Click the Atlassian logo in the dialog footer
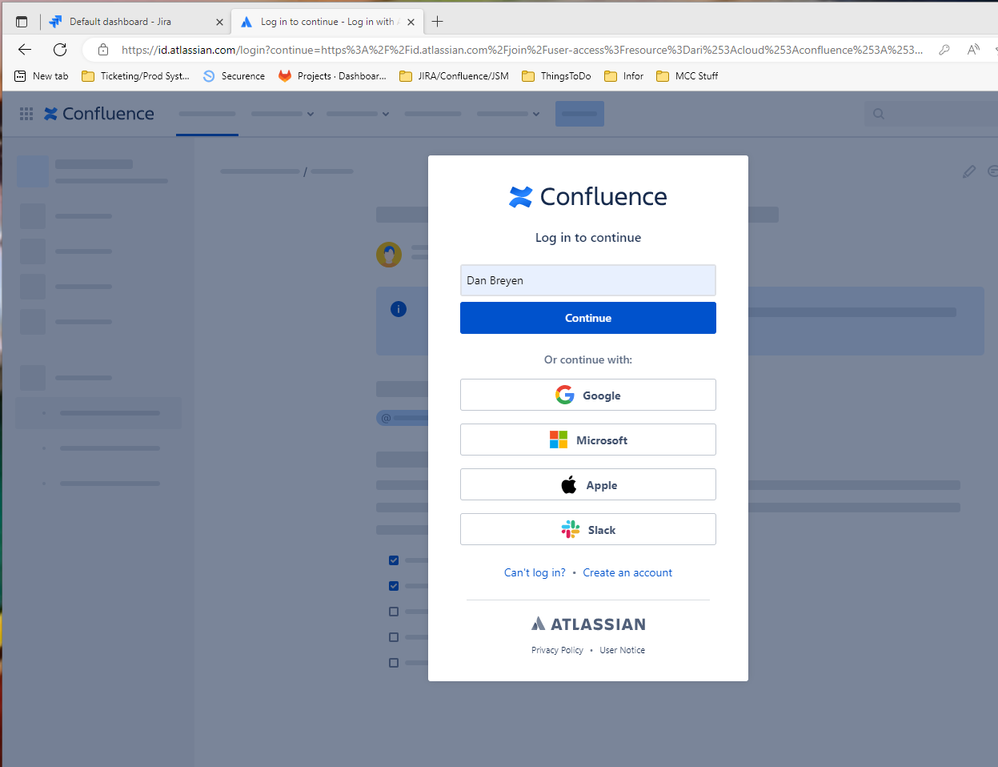Viewport: 998px width, 767px height. tap(588, 624)
